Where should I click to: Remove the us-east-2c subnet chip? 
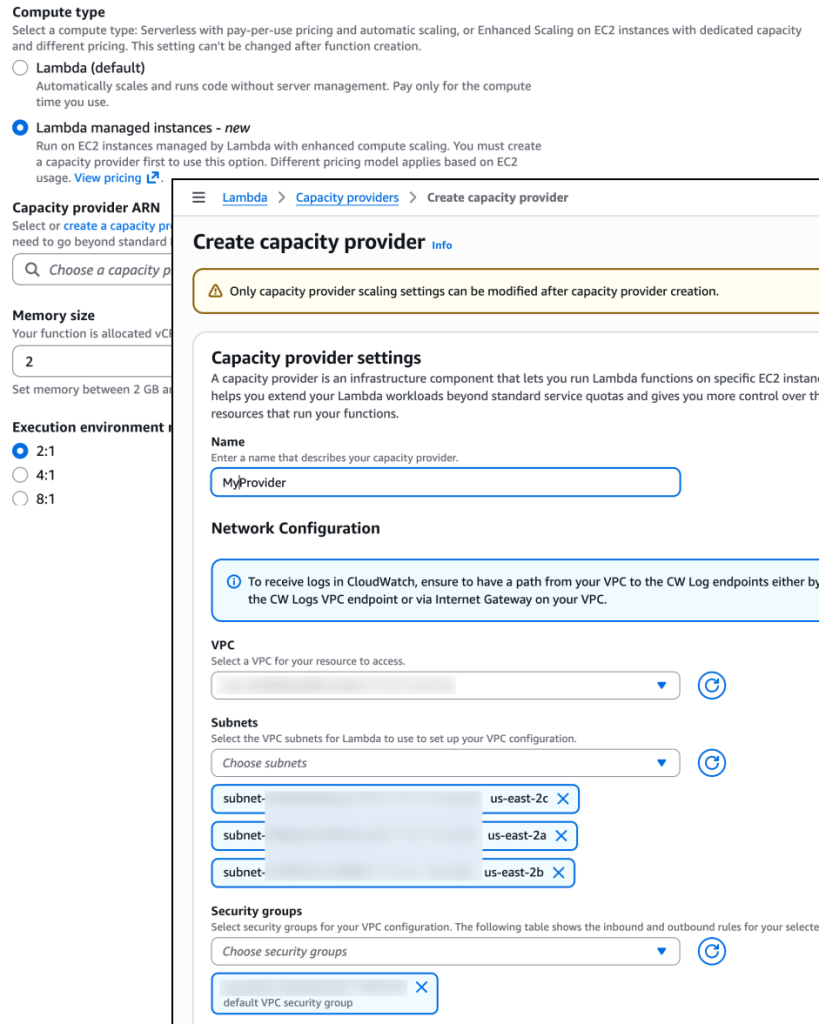(563, 799)
